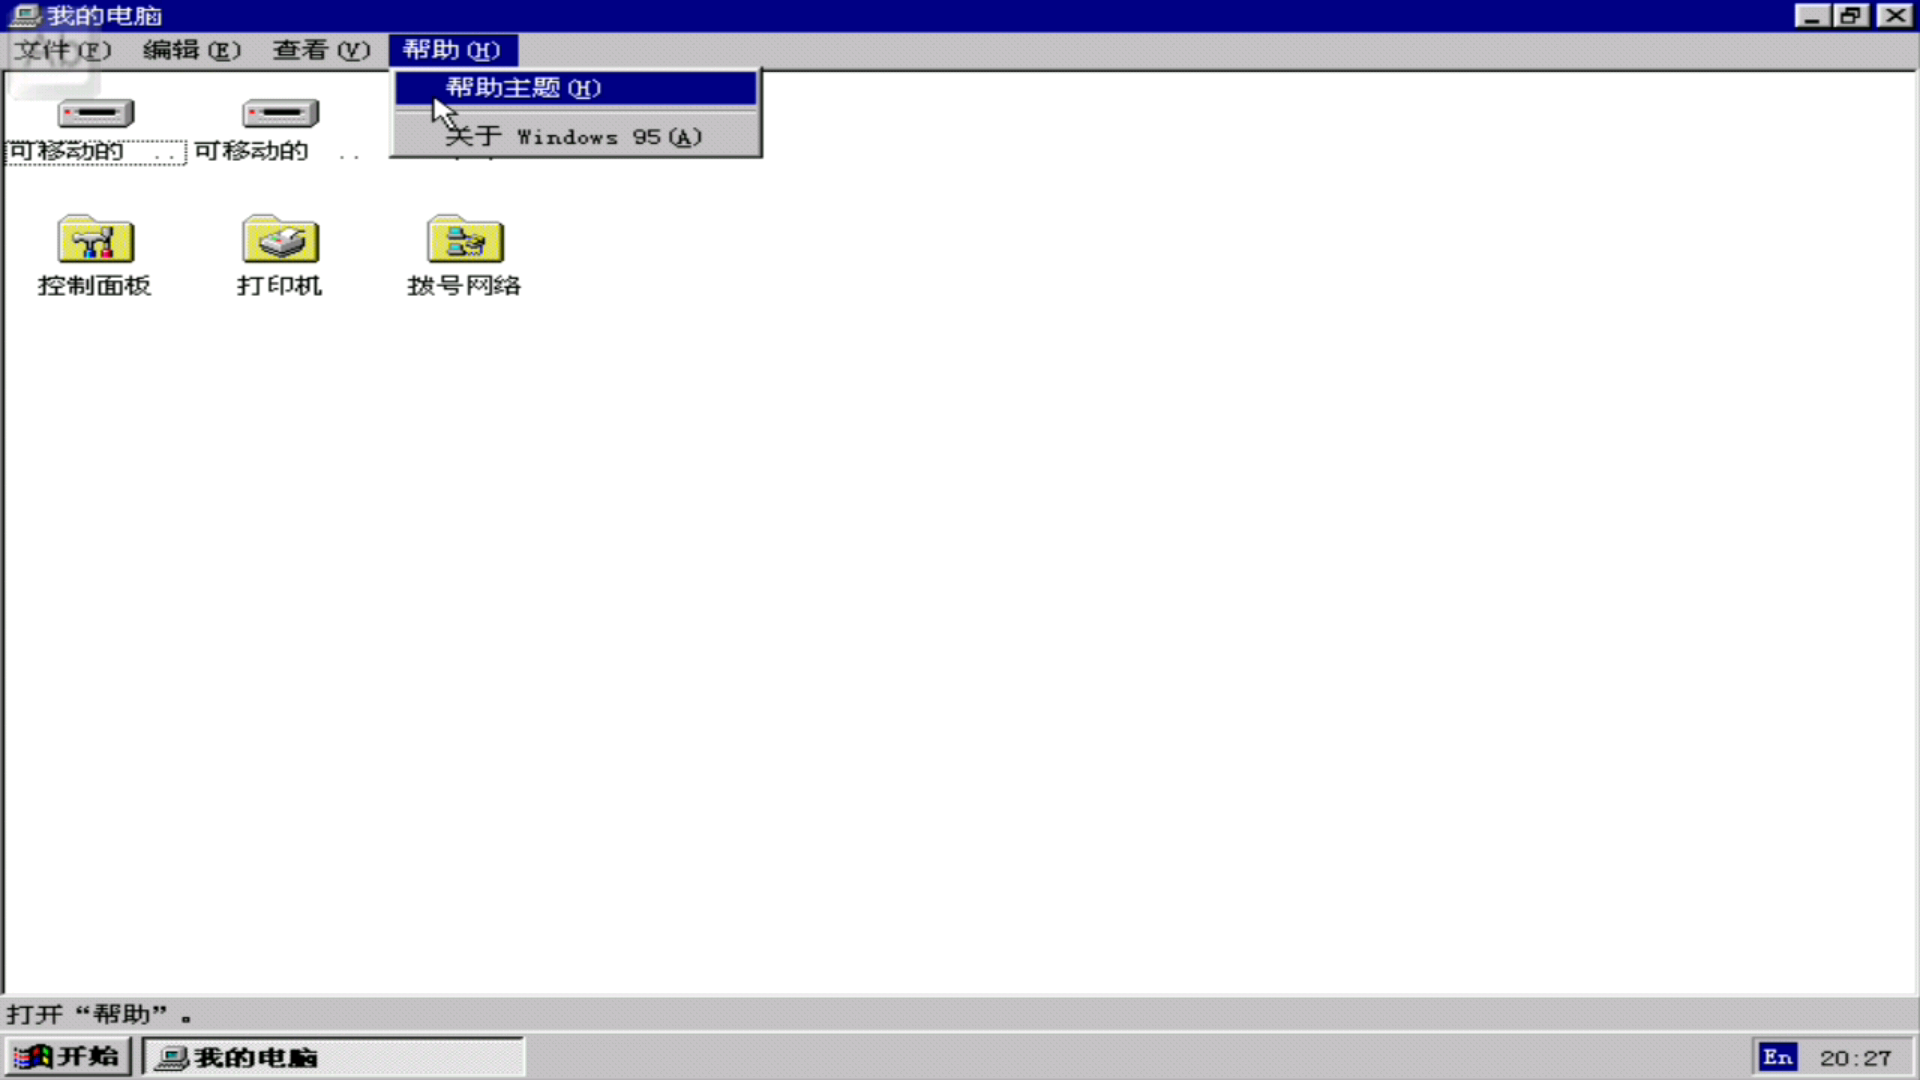Close the 我的电脑 window
The image size is (1920, 1080).
click(x=1894, y=16)
